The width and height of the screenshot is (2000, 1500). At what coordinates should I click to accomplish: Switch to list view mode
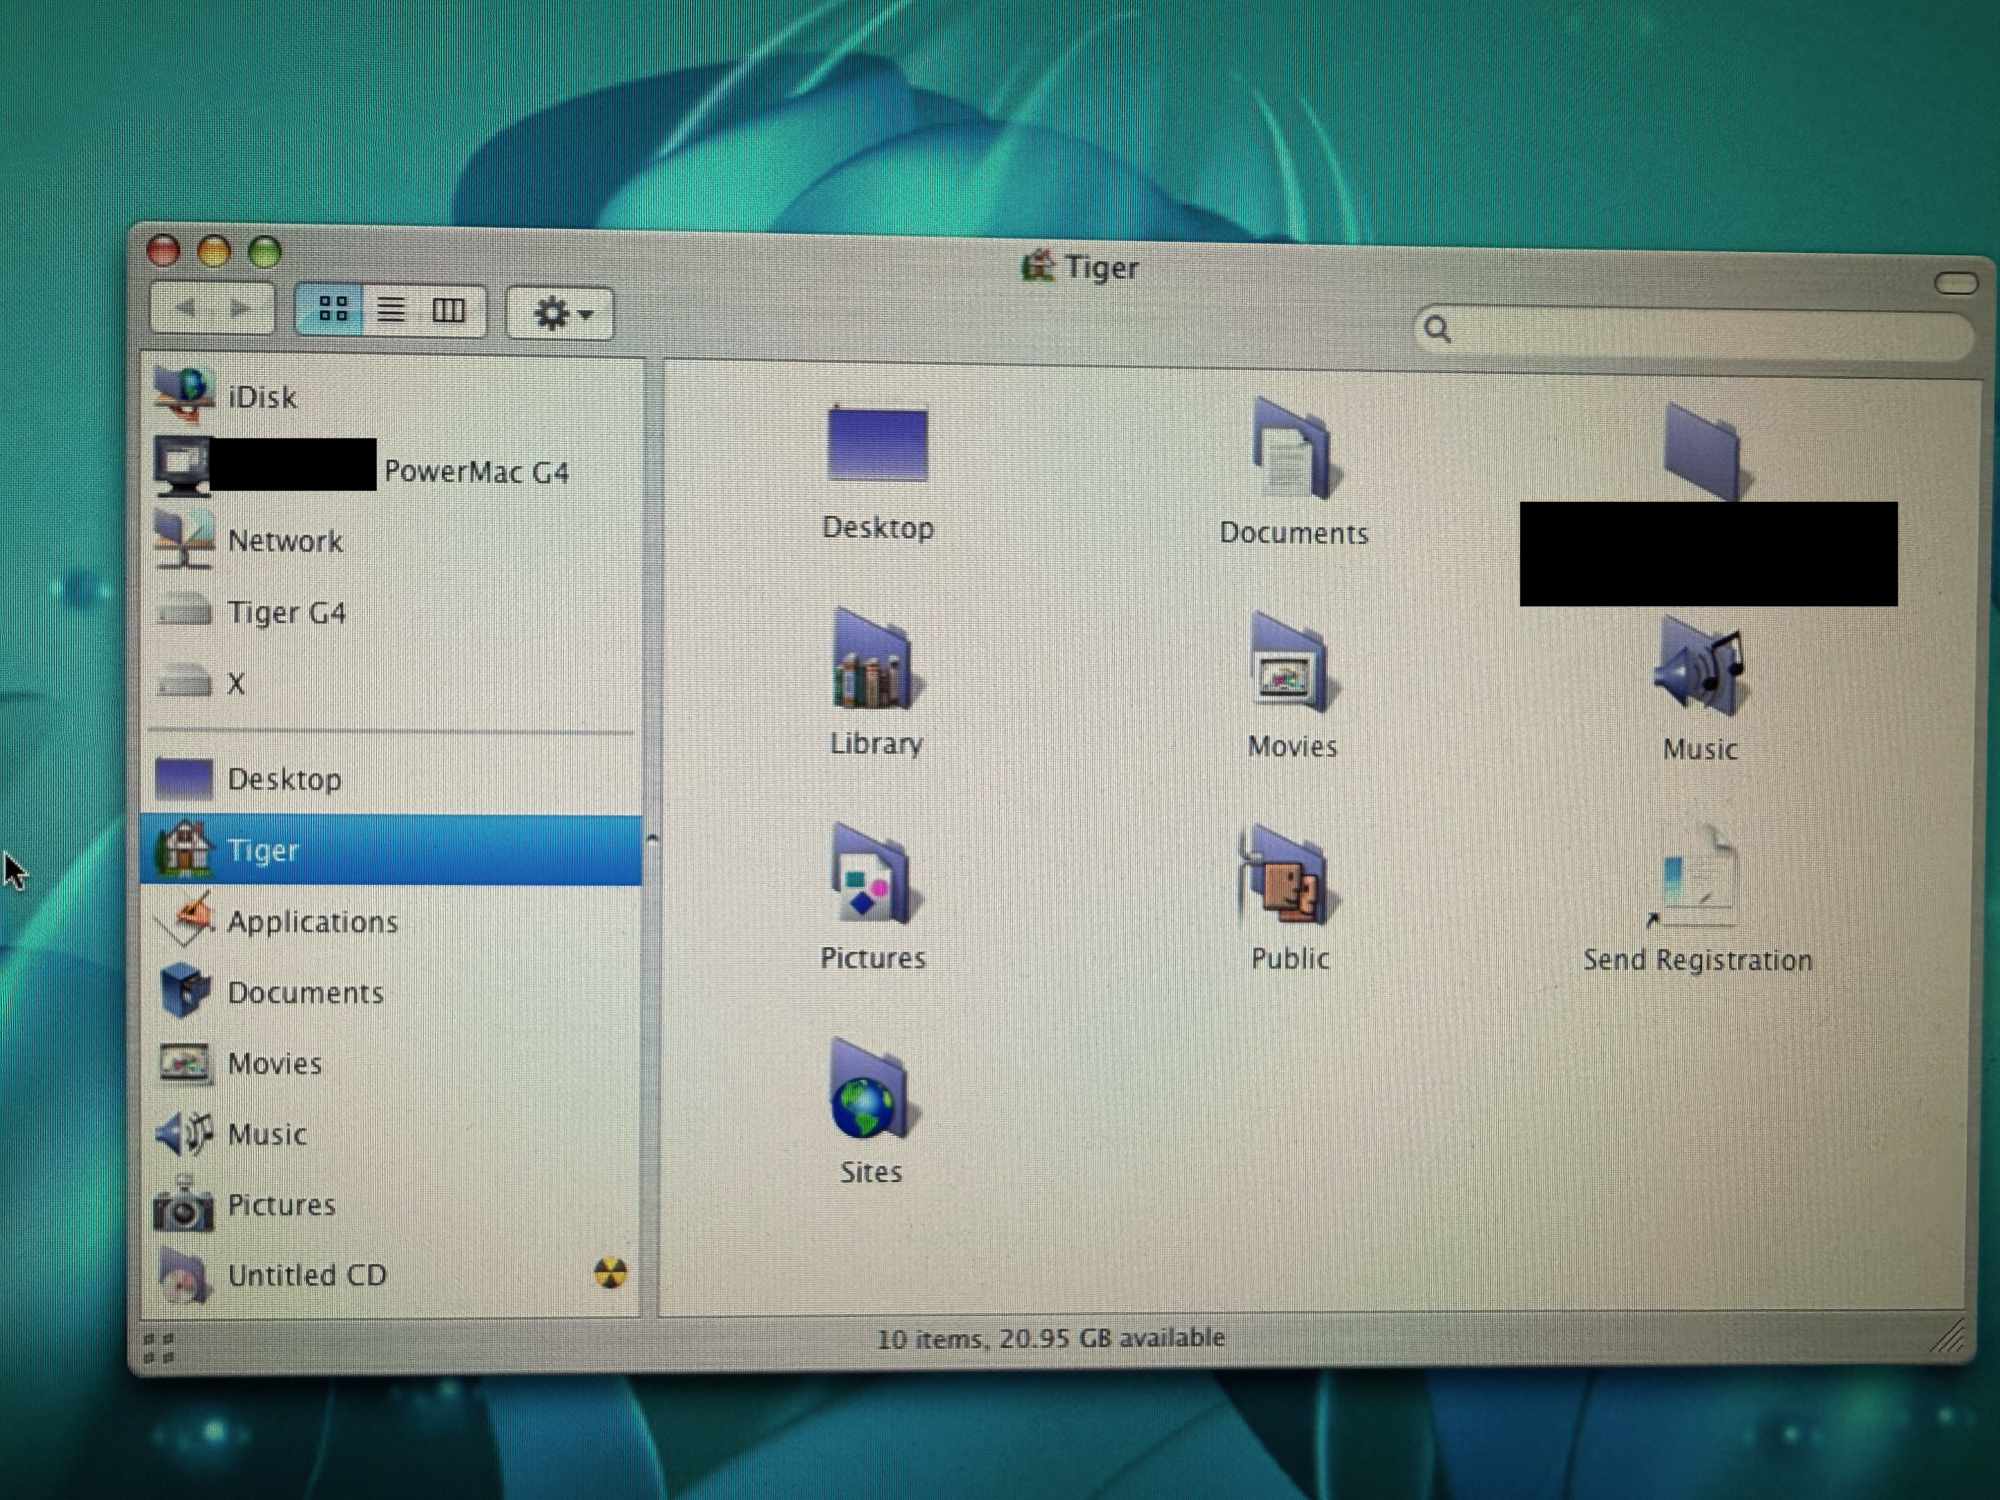[391, 310]
